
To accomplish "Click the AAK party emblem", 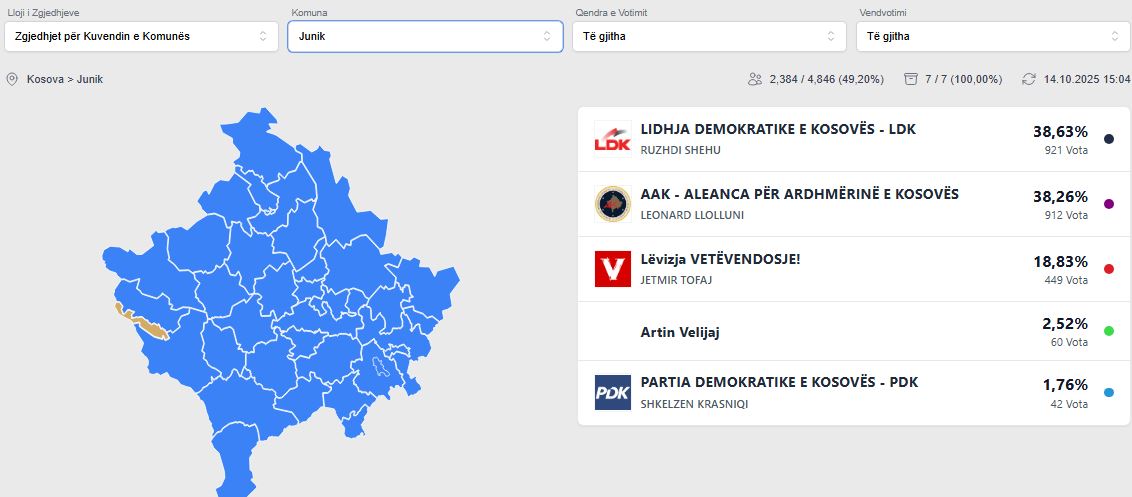I will pos(612,204).
